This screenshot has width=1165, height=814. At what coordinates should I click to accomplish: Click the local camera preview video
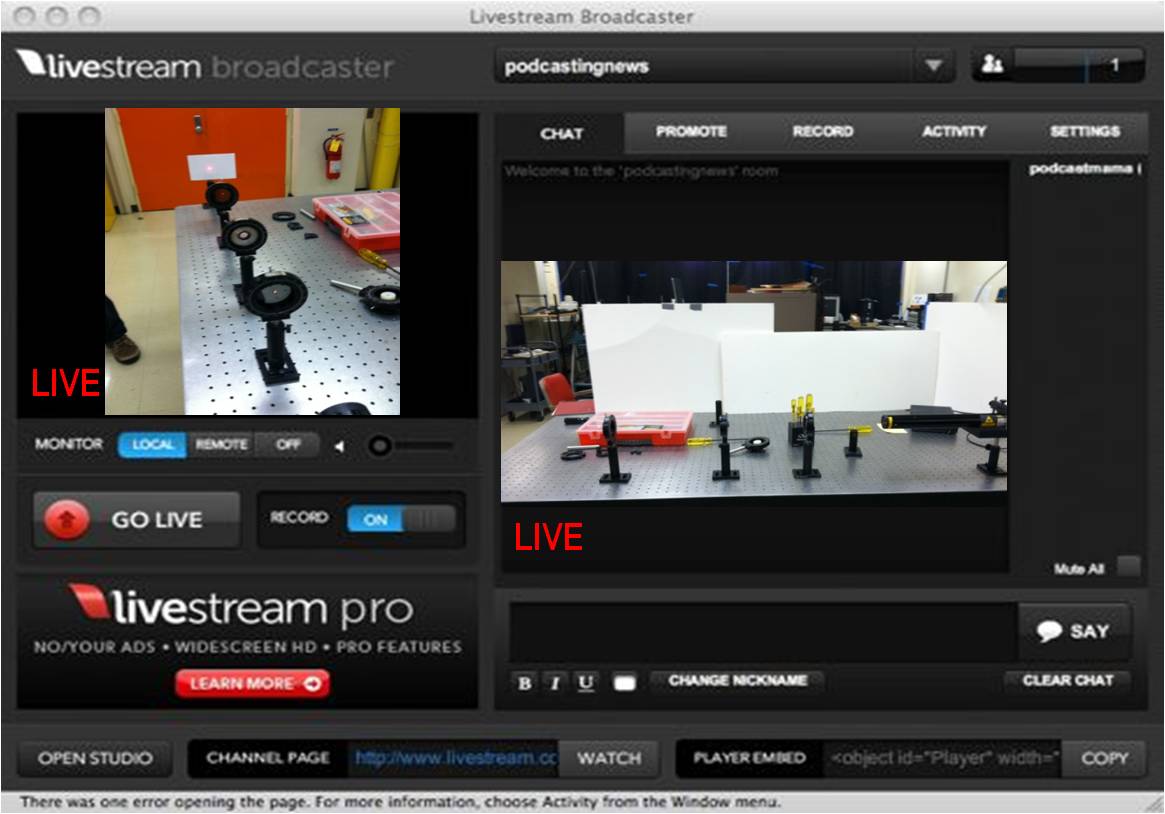coord(253,261)
